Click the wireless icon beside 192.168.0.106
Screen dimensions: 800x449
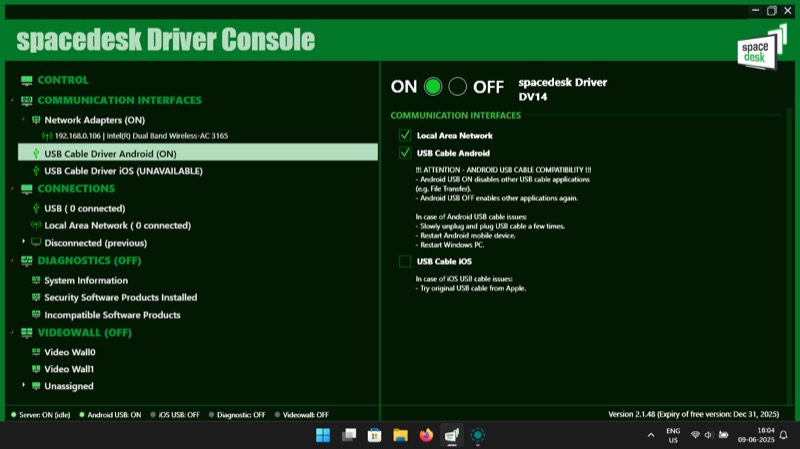click(x=47, y=136)
